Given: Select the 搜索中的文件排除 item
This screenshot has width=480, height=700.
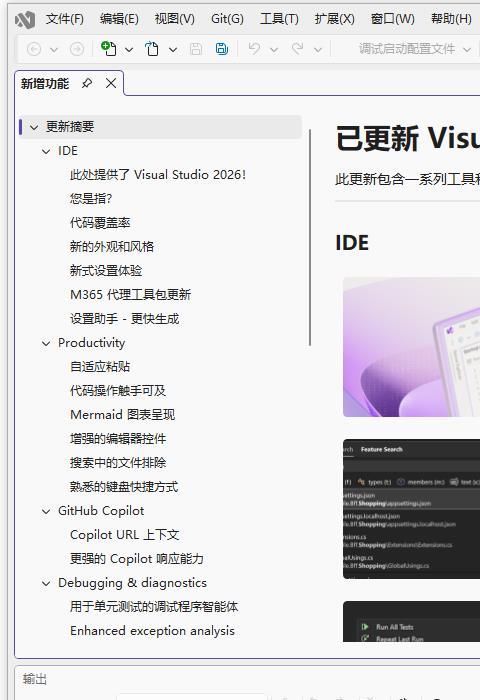Looking at the screenshot, I should click(x=118, y=462).
